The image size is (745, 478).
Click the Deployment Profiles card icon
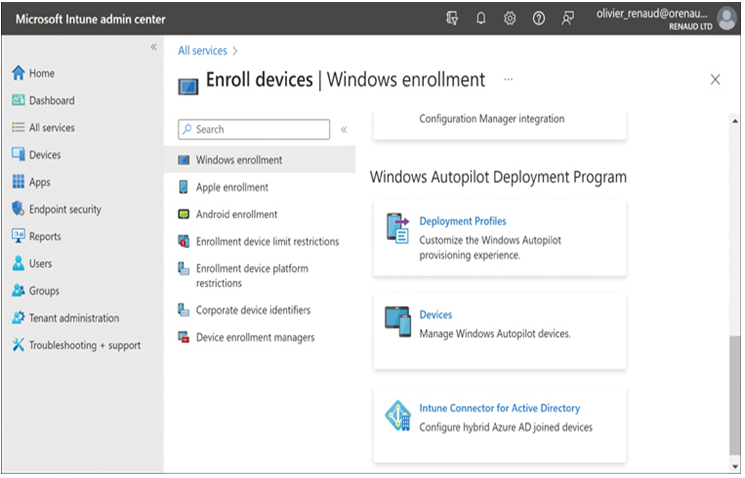point(399,229)
